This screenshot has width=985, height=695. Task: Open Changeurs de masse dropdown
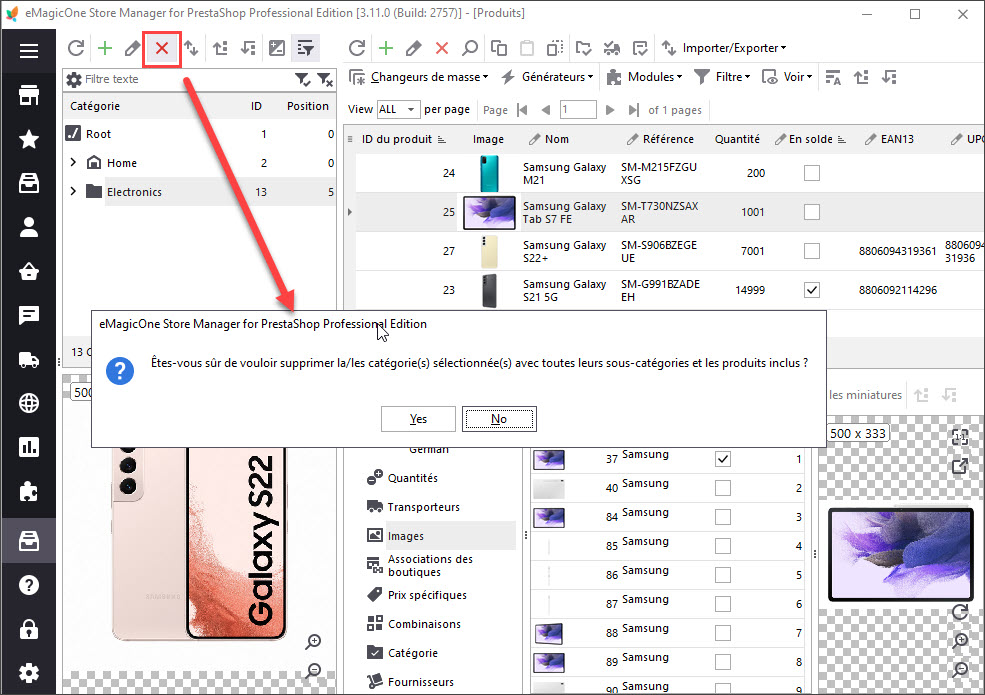point(418,77)
